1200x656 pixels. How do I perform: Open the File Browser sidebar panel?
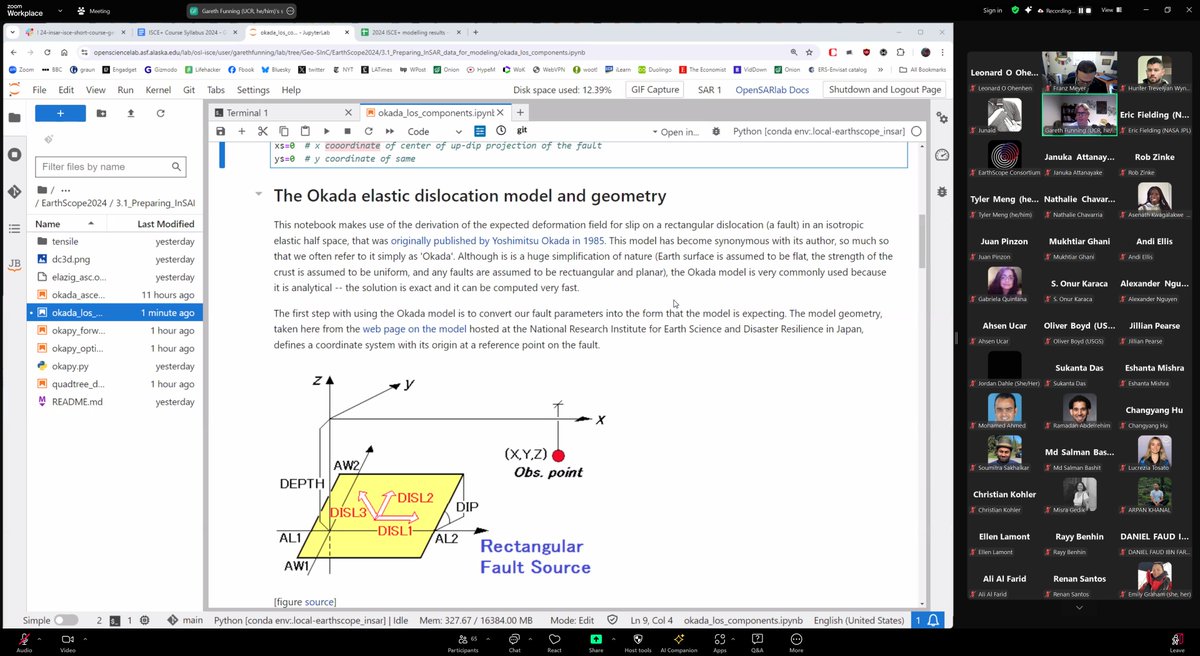14,117
